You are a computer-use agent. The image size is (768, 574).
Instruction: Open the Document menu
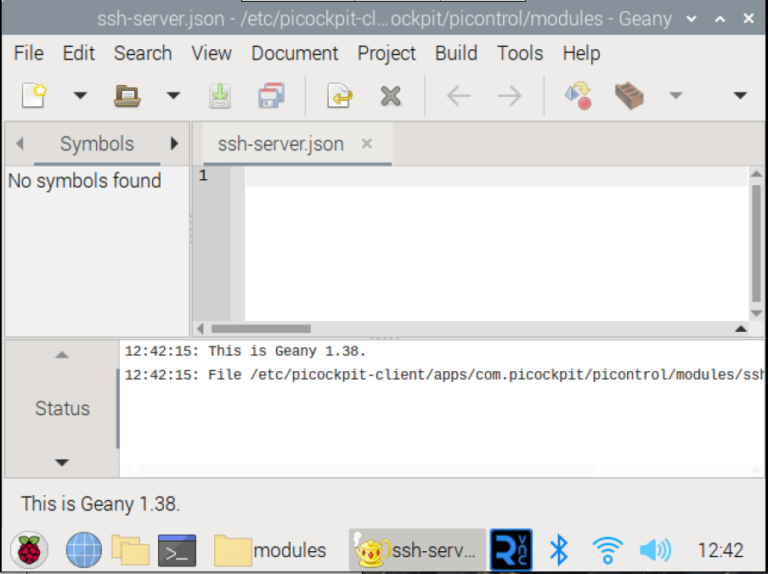[294, 53]
